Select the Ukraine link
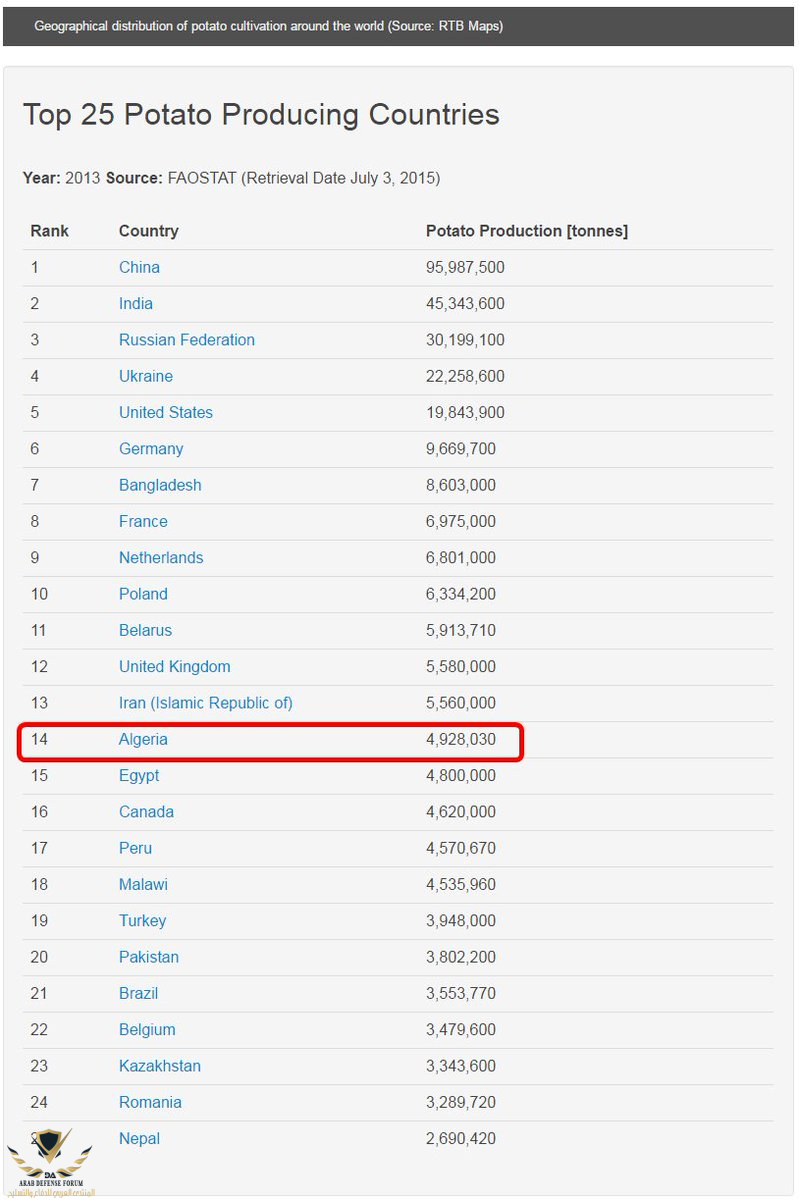 click(145, 376)
